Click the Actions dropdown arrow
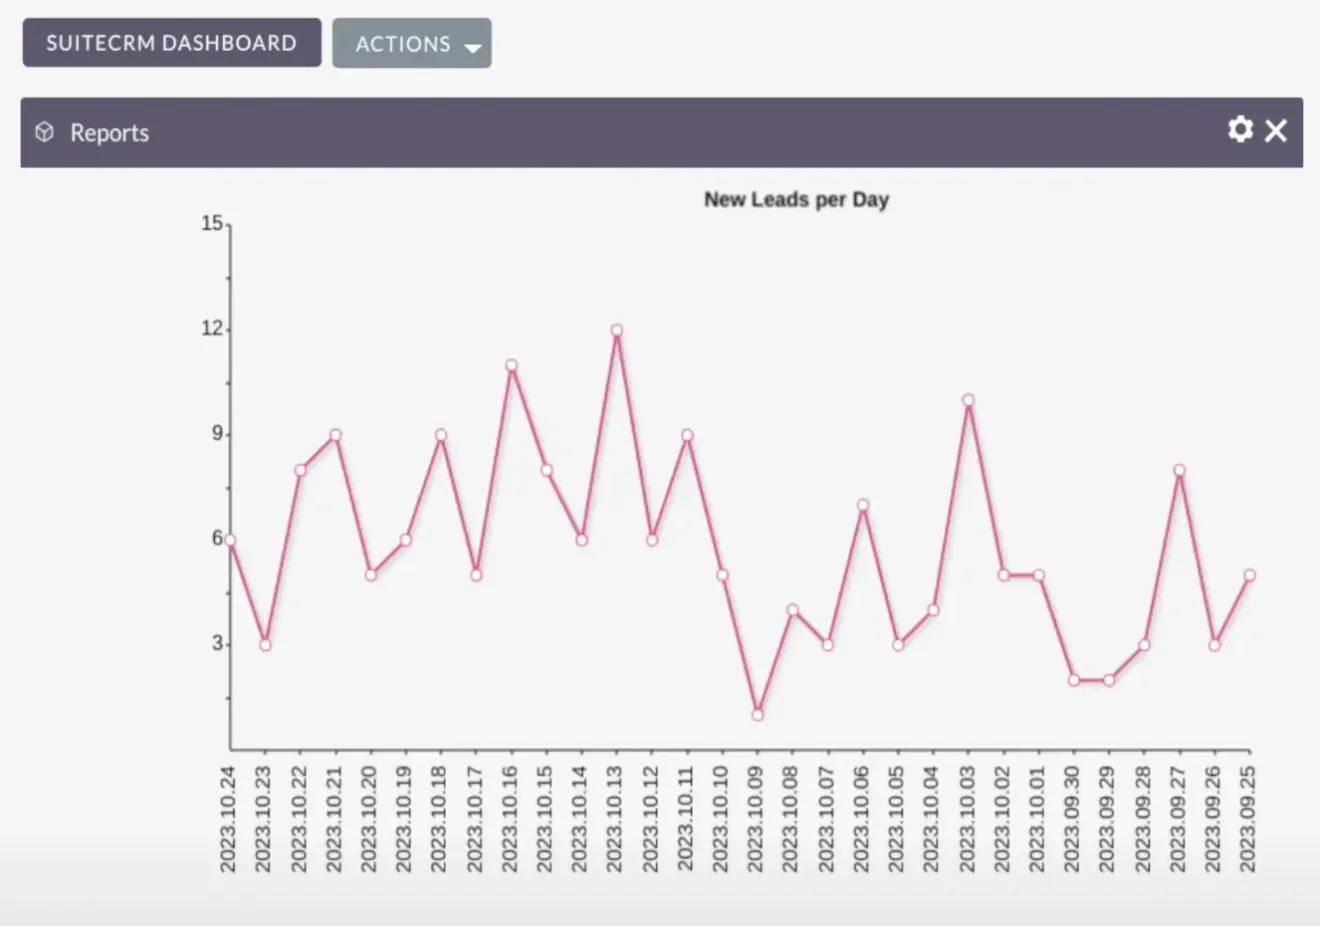 (472, 46)
